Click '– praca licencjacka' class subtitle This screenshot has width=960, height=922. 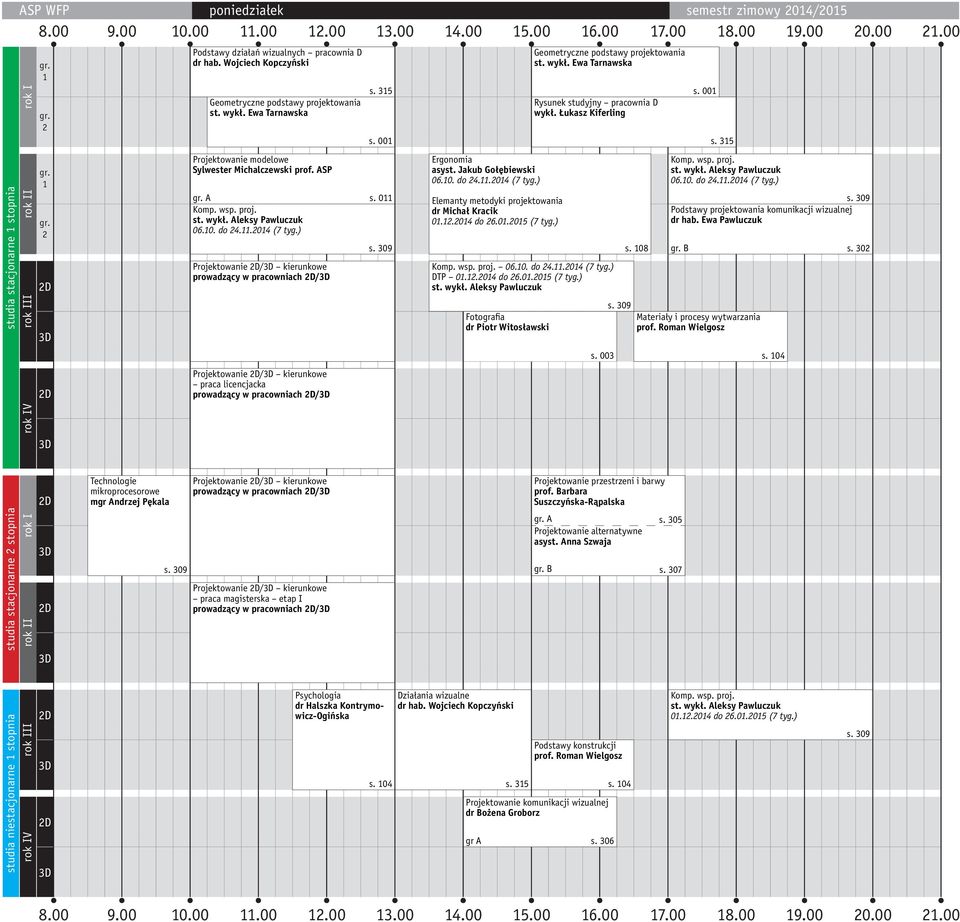229,384
